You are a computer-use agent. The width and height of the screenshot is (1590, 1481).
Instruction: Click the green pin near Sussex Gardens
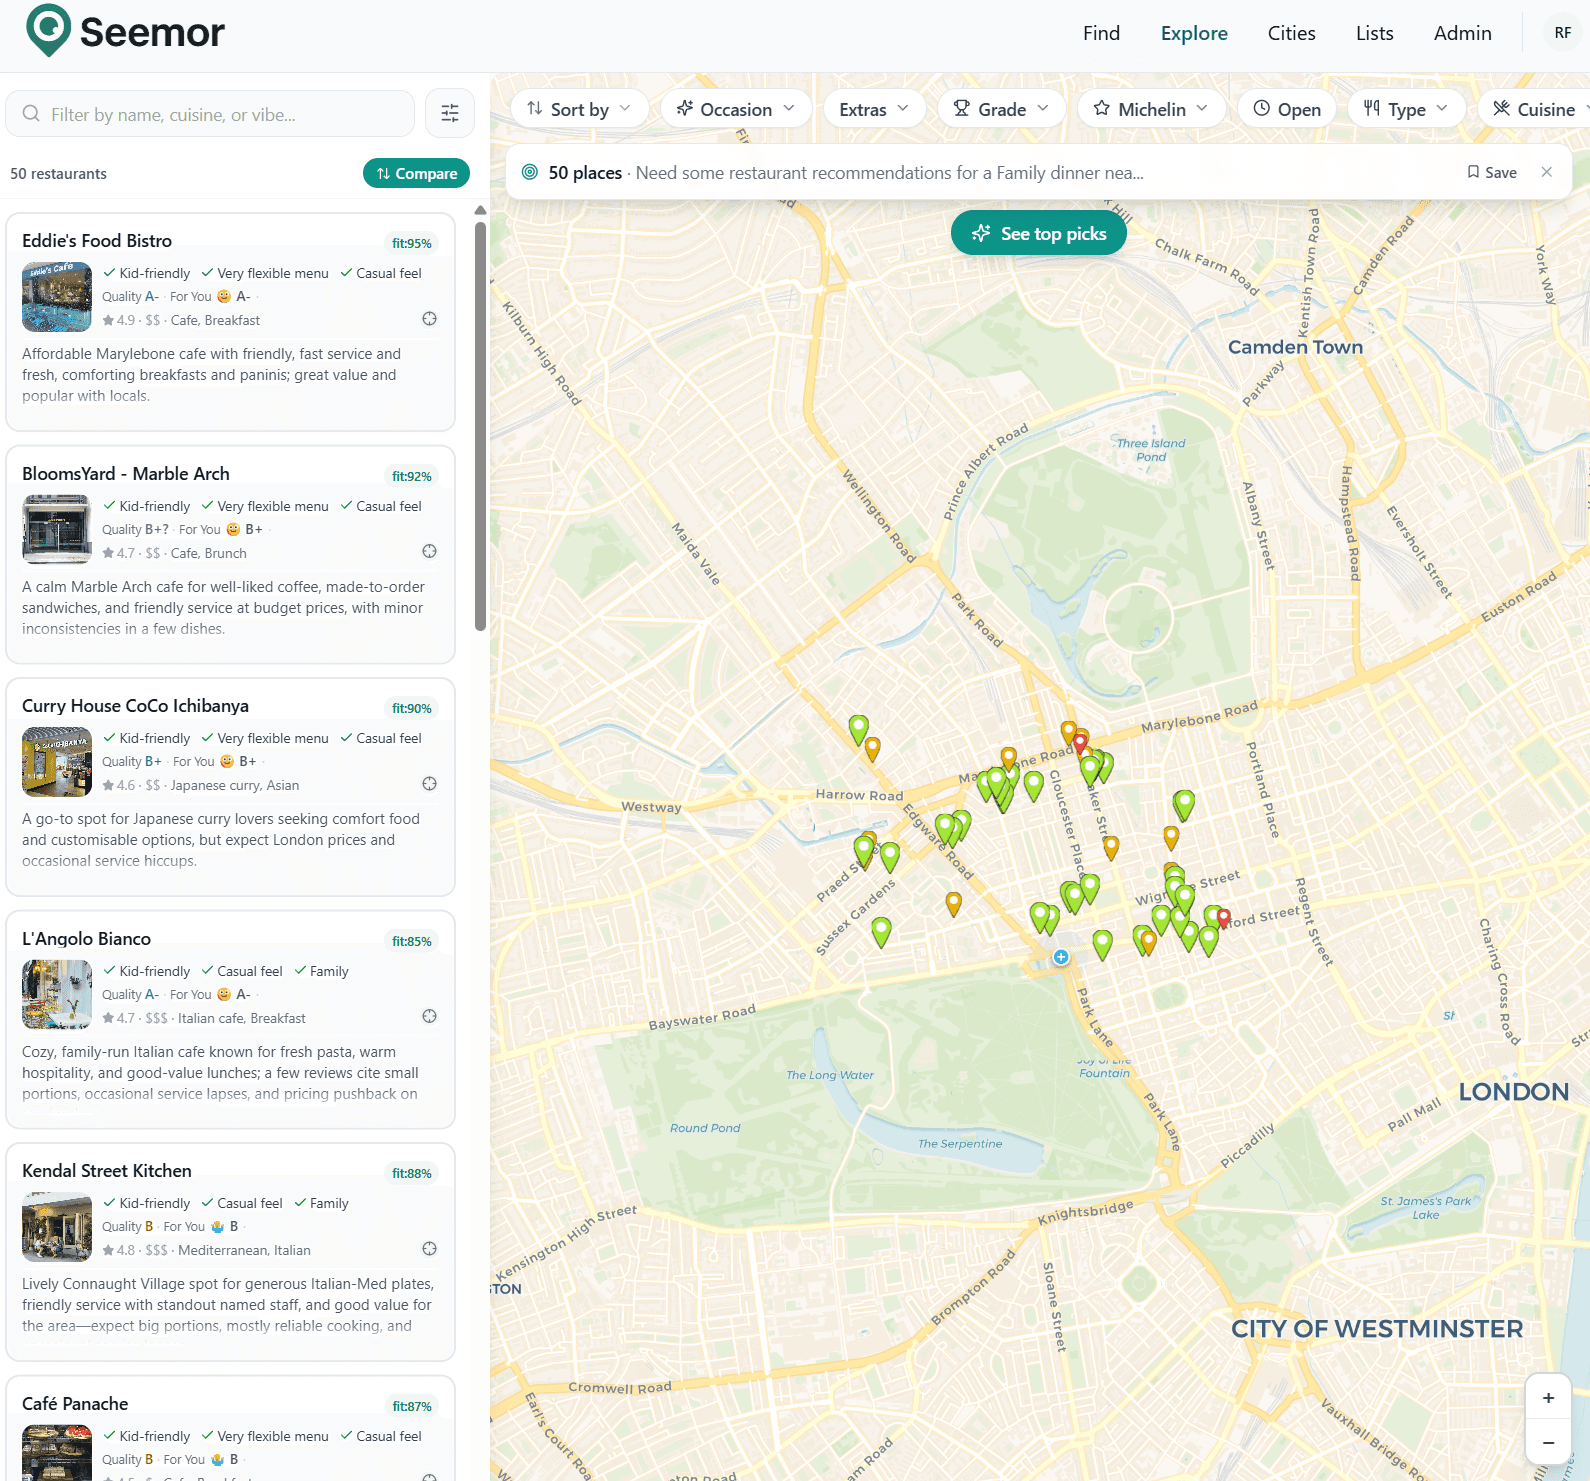point(881,931)
